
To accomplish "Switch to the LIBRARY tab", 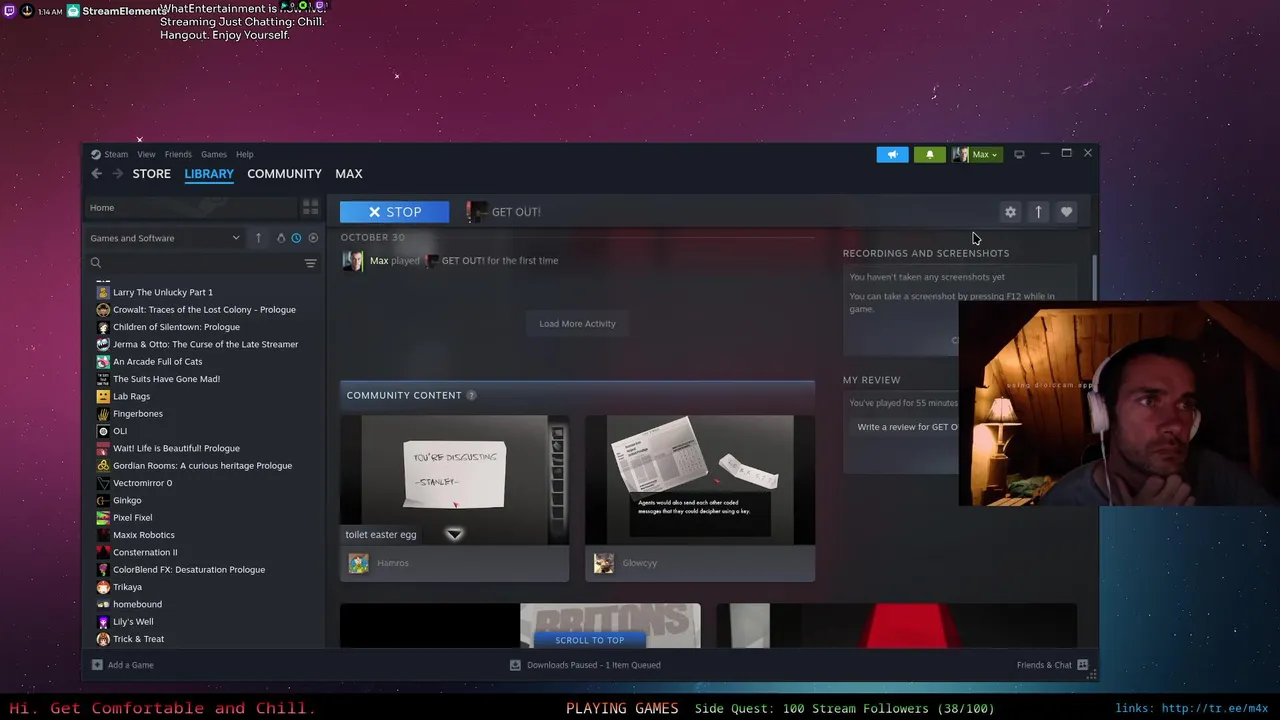I will tap(209, 173).
